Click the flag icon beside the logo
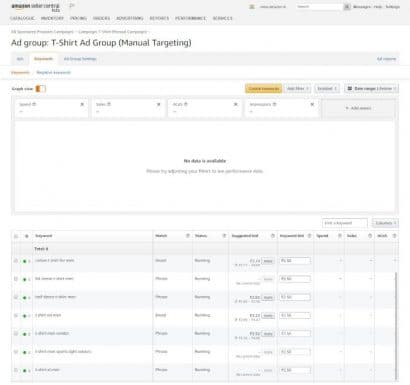 point(72,6)
